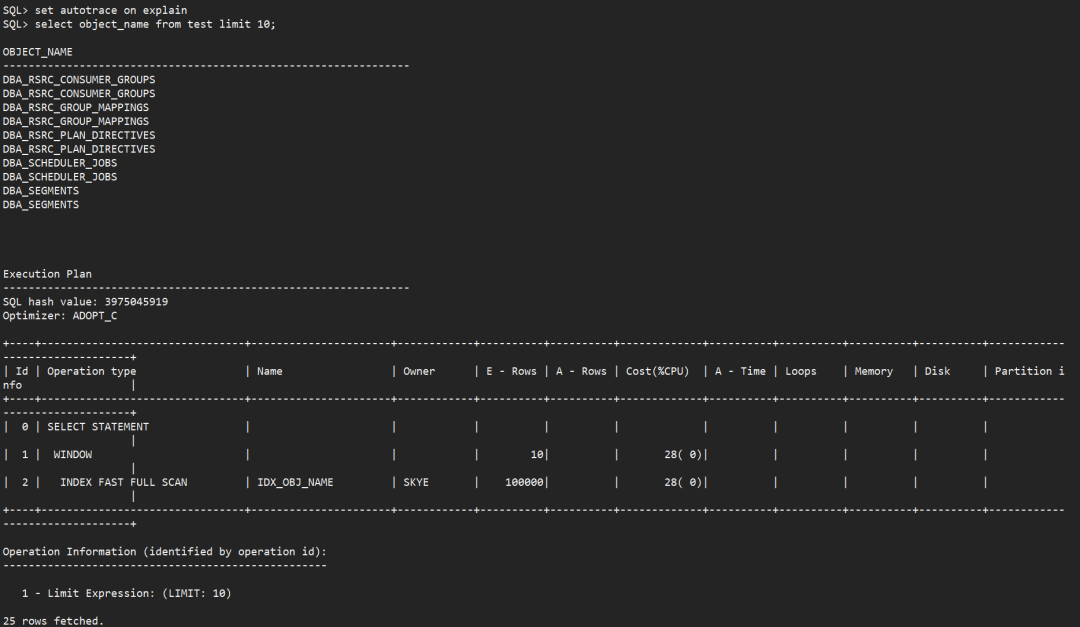Select the first DBA_SCHEDULER_JOBS result row

pyautogui.click(x=60, y=163)
